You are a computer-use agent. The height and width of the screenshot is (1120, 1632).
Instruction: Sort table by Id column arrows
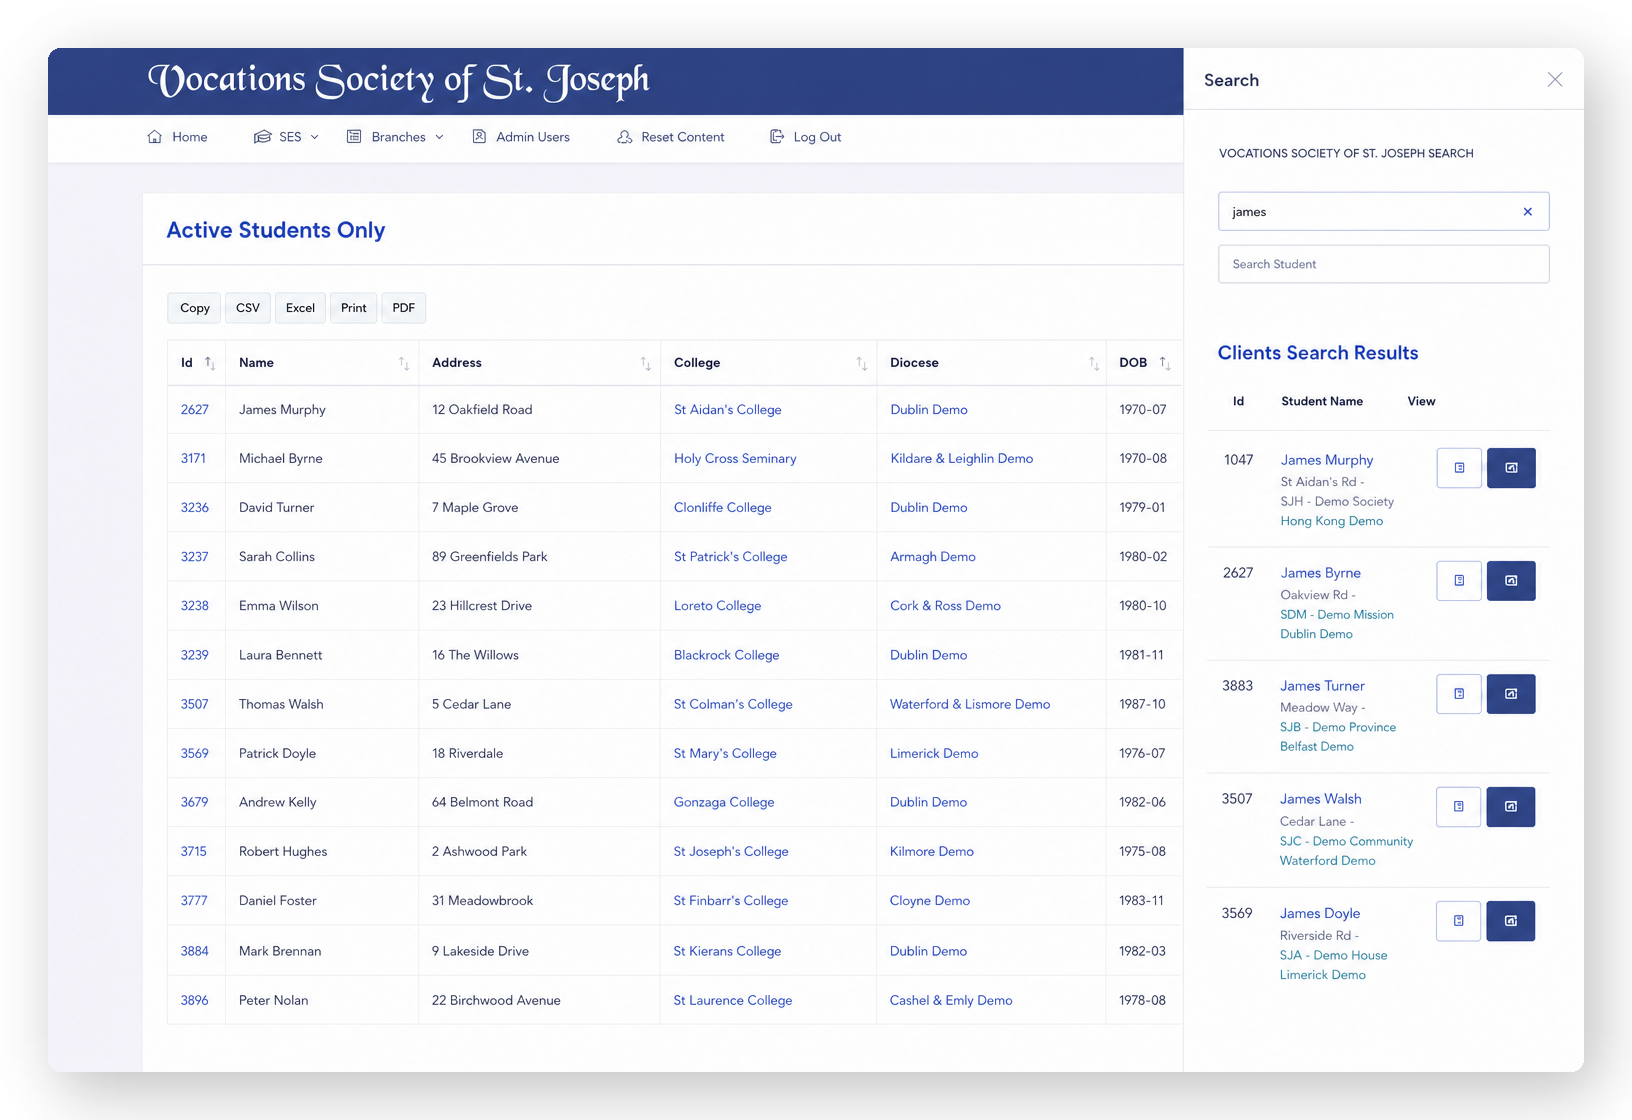coord(210,363)
